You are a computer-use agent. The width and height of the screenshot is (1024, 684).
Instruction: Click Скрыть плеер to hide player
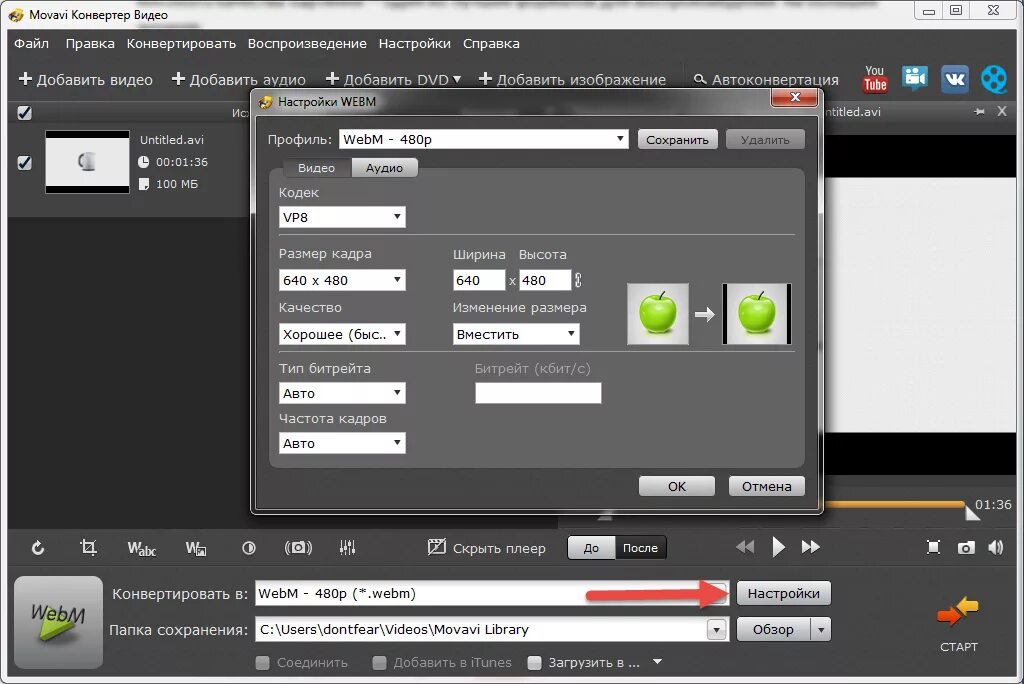coord(487,547)
